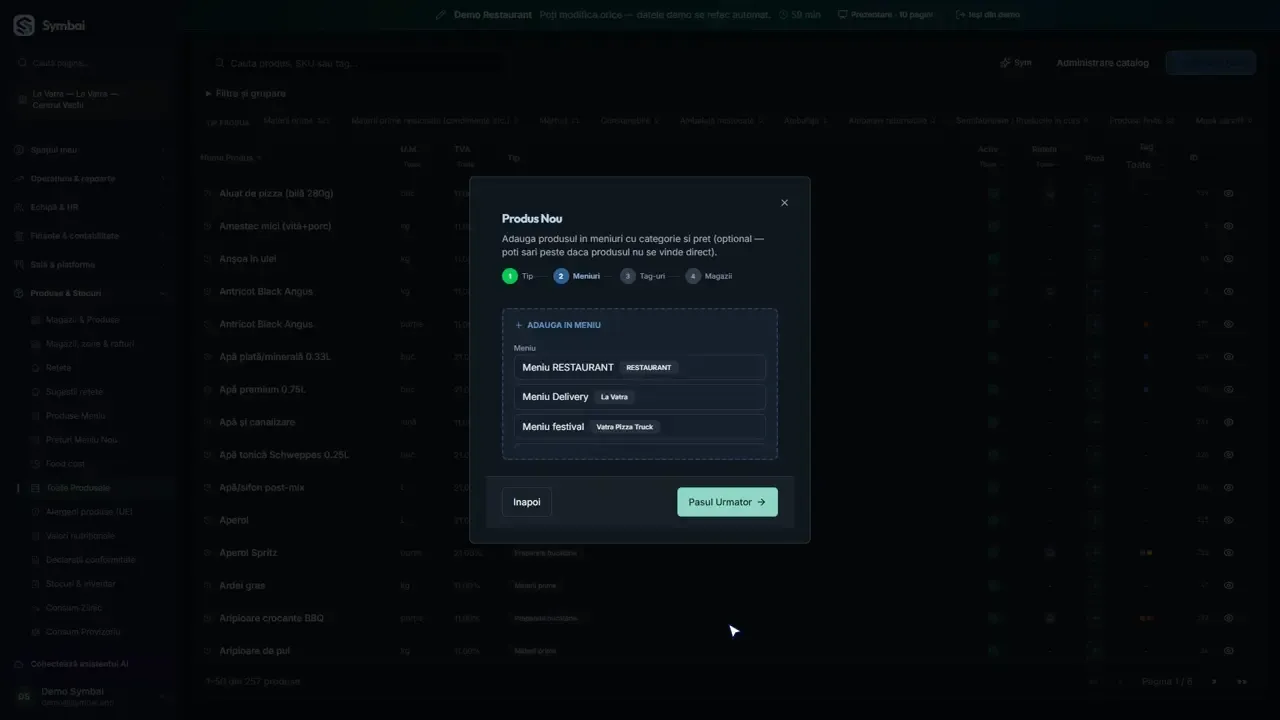This screenshot has height=720, width=1280.
Task: Click eye icon for Ardei gras row
Action: click(x=1228, y=585)
